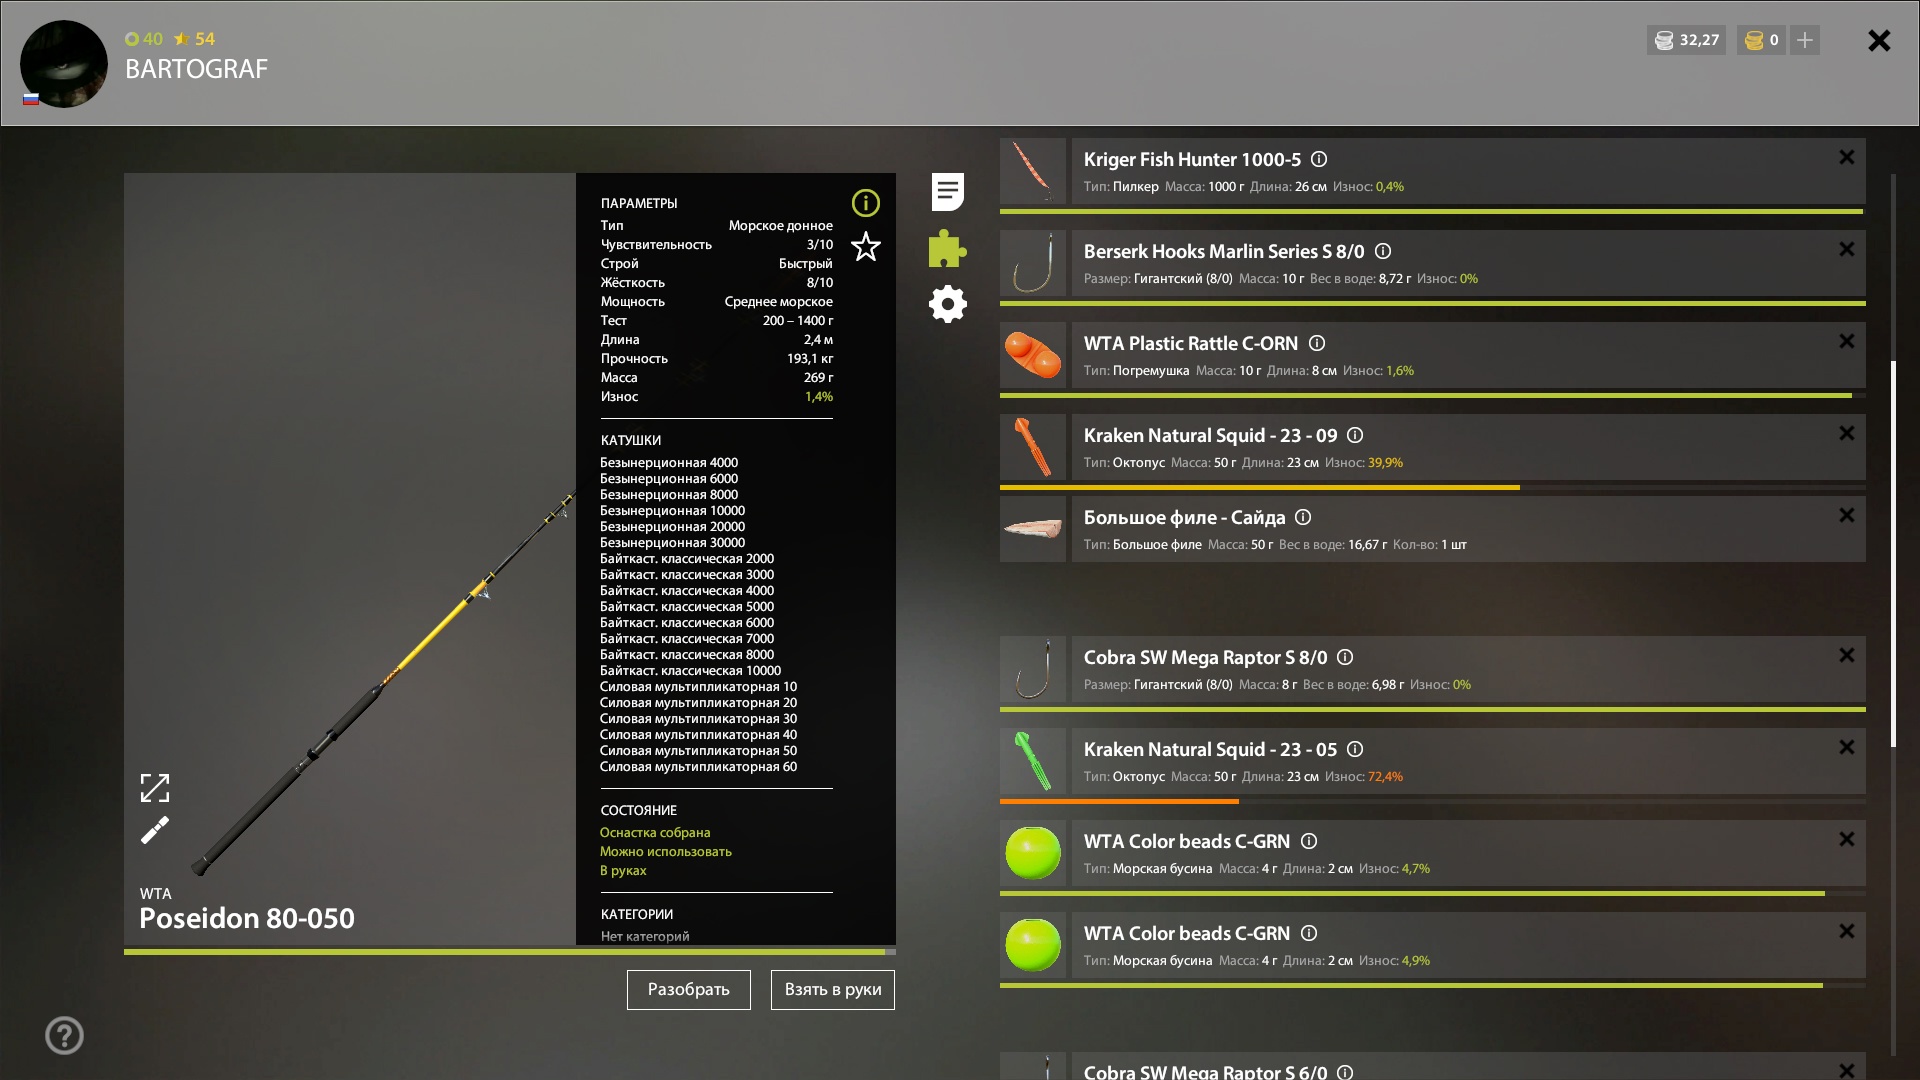Click the BARTOGRAF username

click(196, 69)
